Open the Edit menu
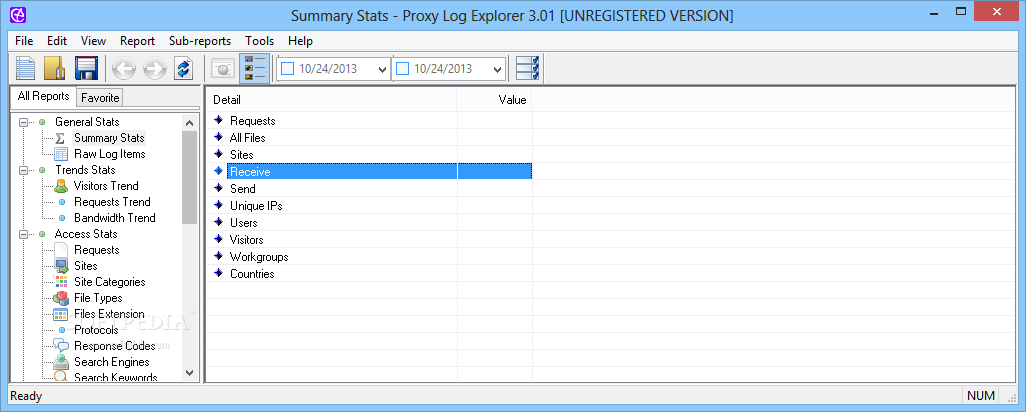This screenshot has width=1026, height=412. (57, 41)
